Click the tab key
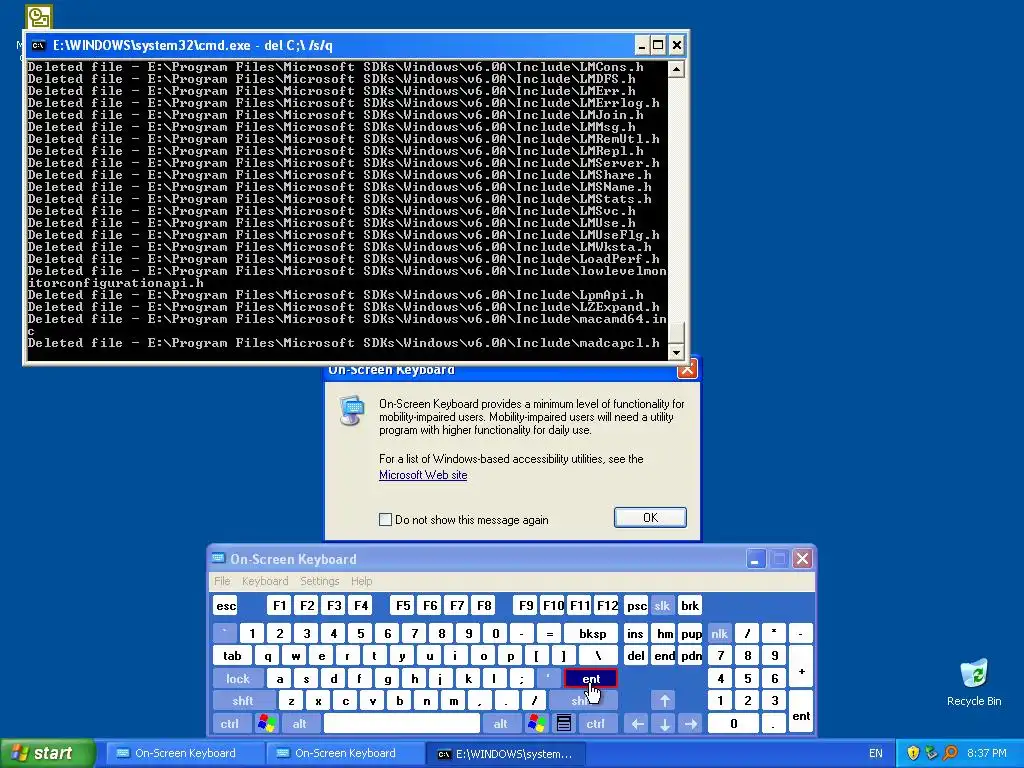This screenshot has height=768, width=1024. tap(232, 656)
